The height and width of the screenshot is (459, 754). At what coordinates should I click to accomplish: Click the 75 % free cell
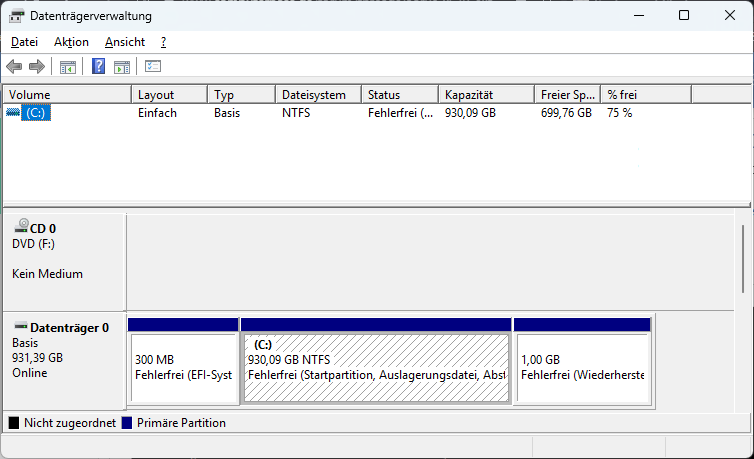tap(619, 113)
